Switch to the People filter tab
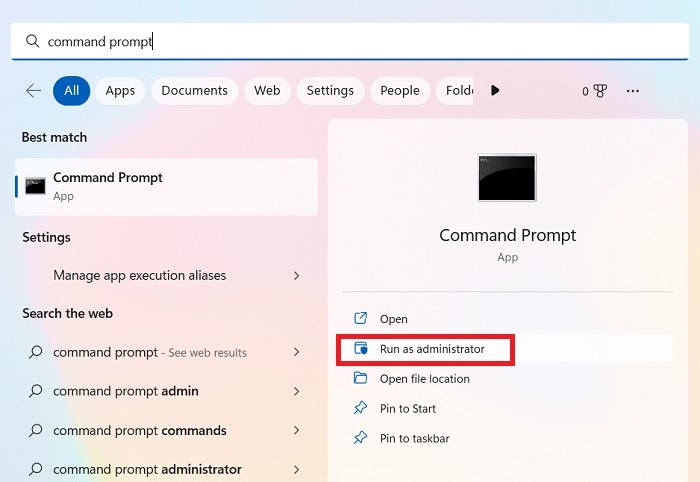 pos(400,91)
